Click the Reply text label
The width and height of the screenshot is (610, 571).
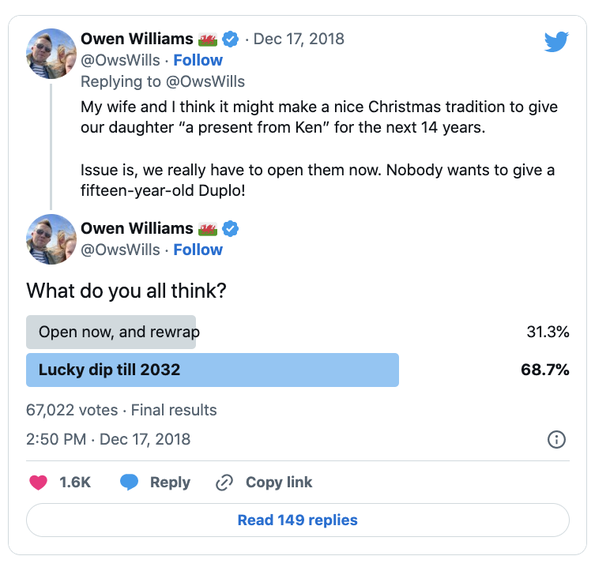click(170, 482)
